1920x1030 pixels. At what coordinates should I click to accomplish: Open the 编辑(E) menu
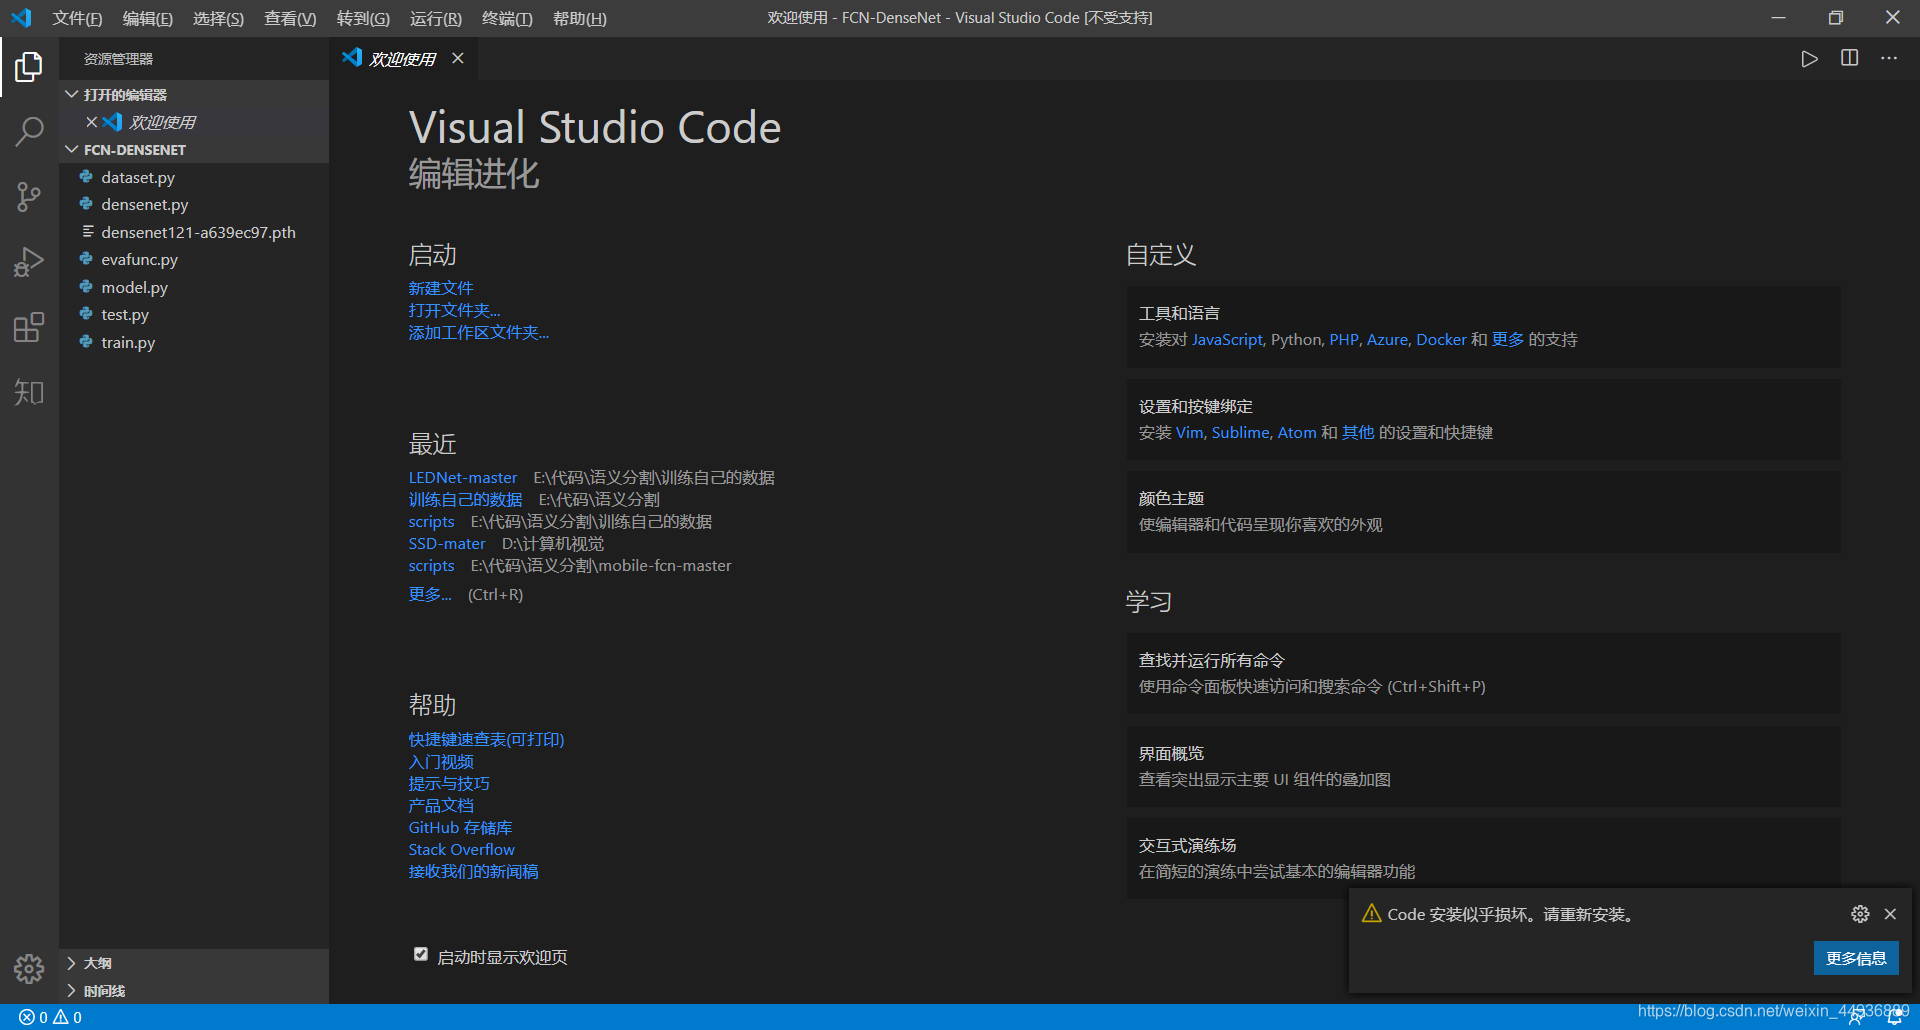click(148, 18)
